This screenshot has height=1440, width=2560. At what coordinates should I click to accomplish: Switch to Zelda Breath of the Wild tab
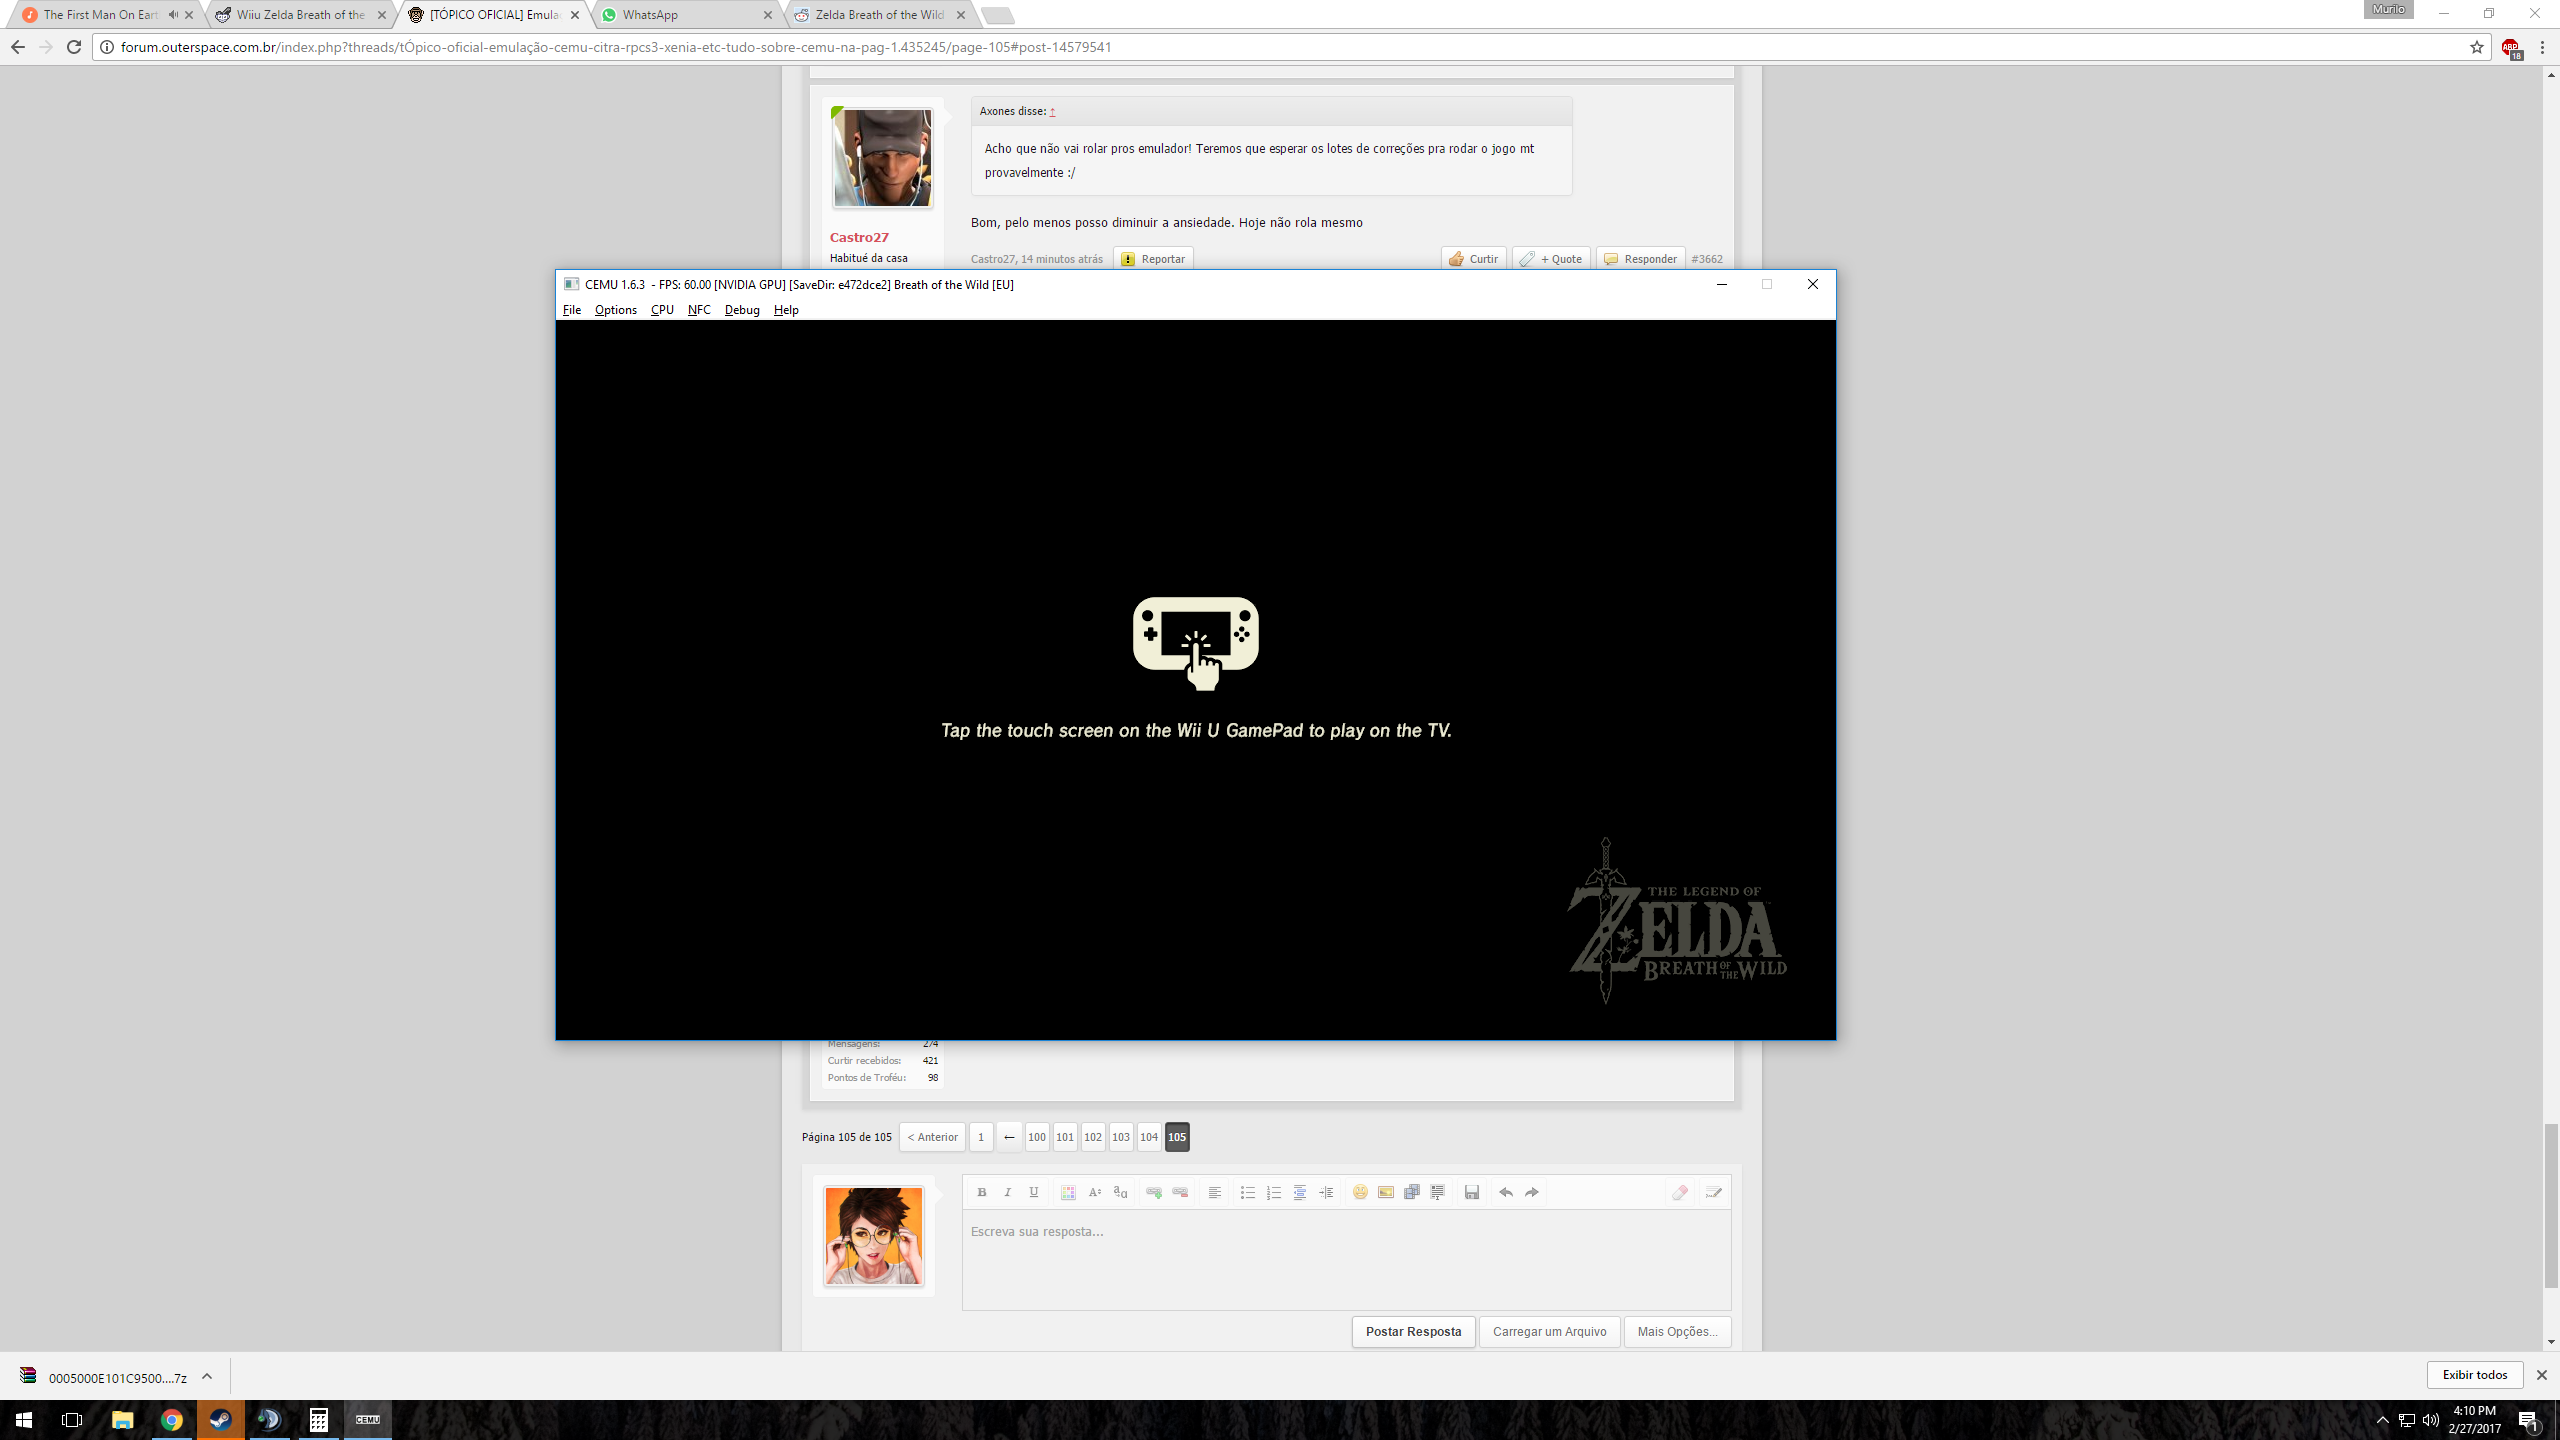click(x=879, y=15)
